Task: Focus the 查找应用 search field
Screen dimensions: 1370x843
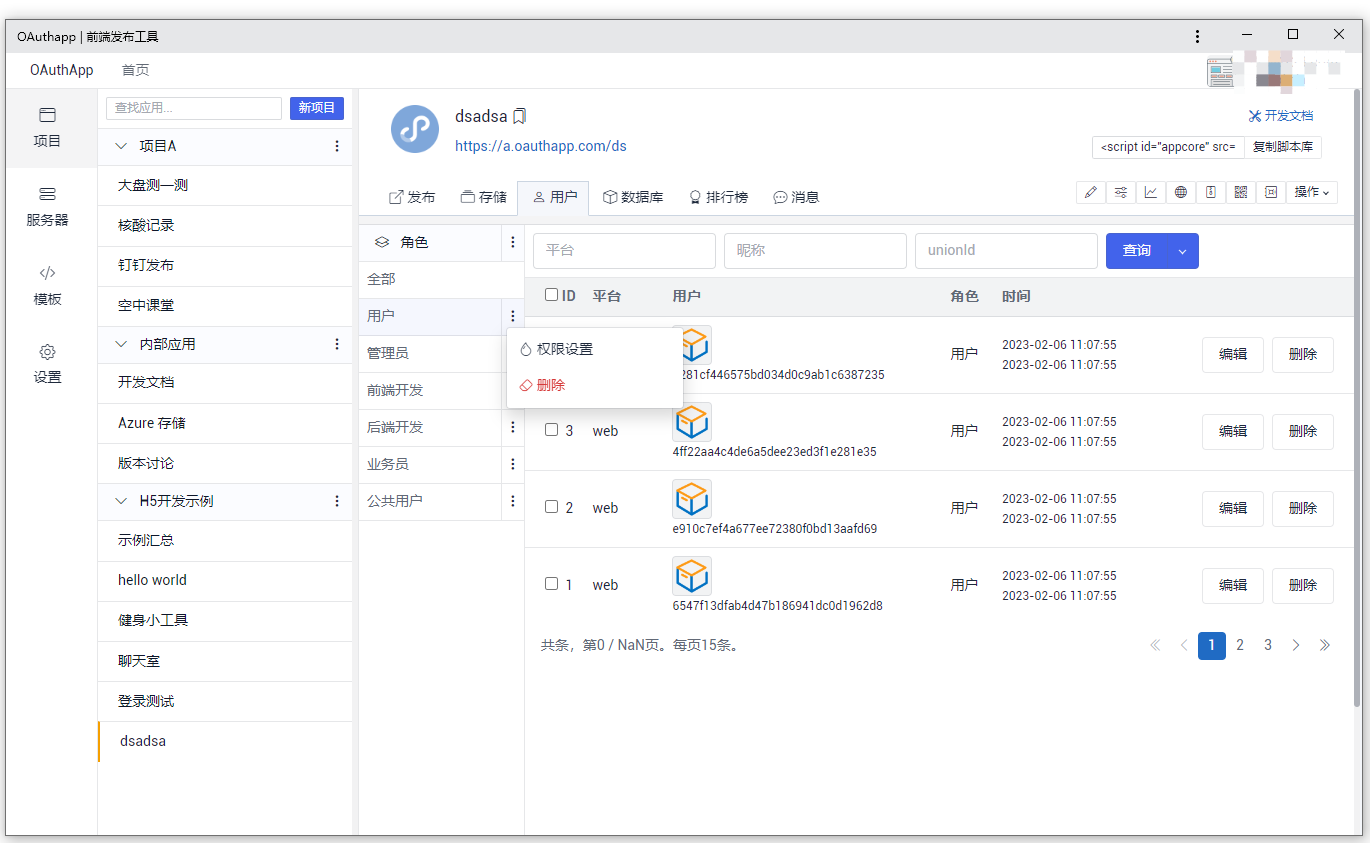Action: [194, 108]
